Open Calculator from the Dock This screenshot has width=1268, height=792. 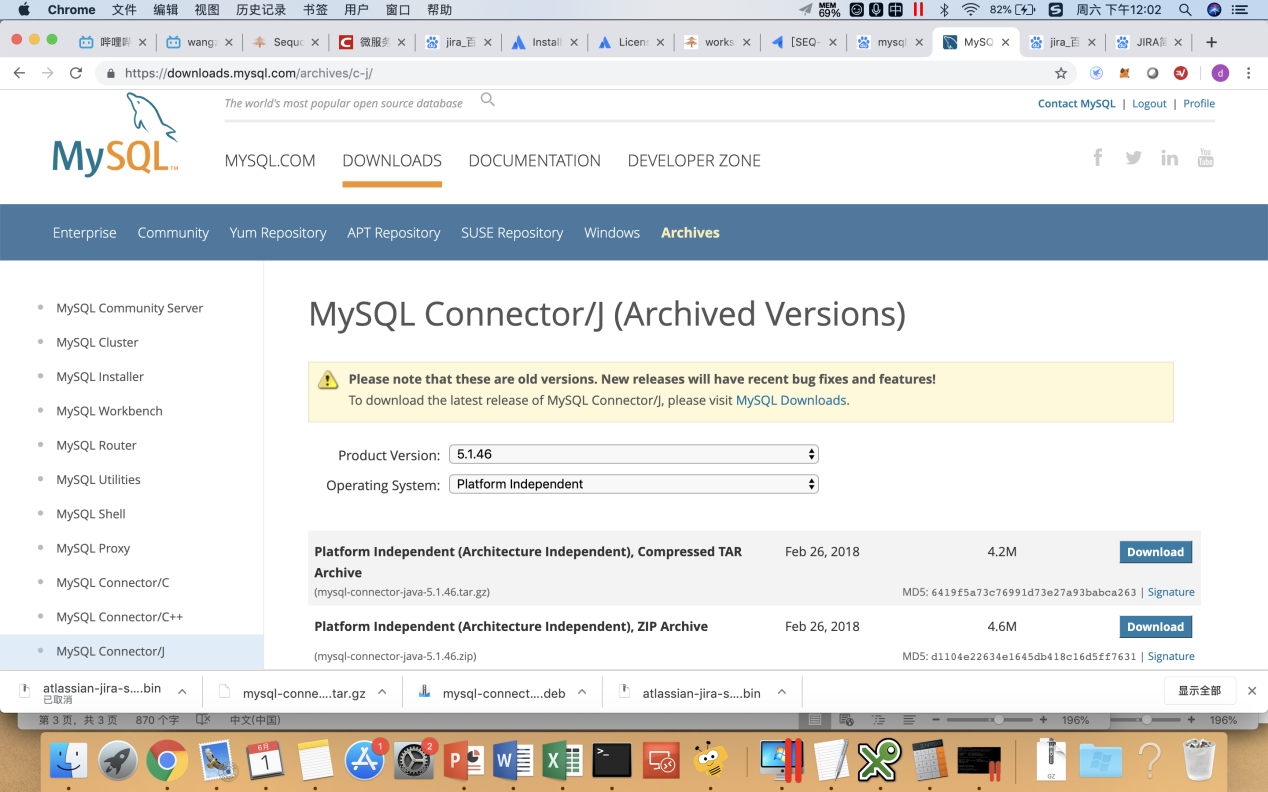929,762
